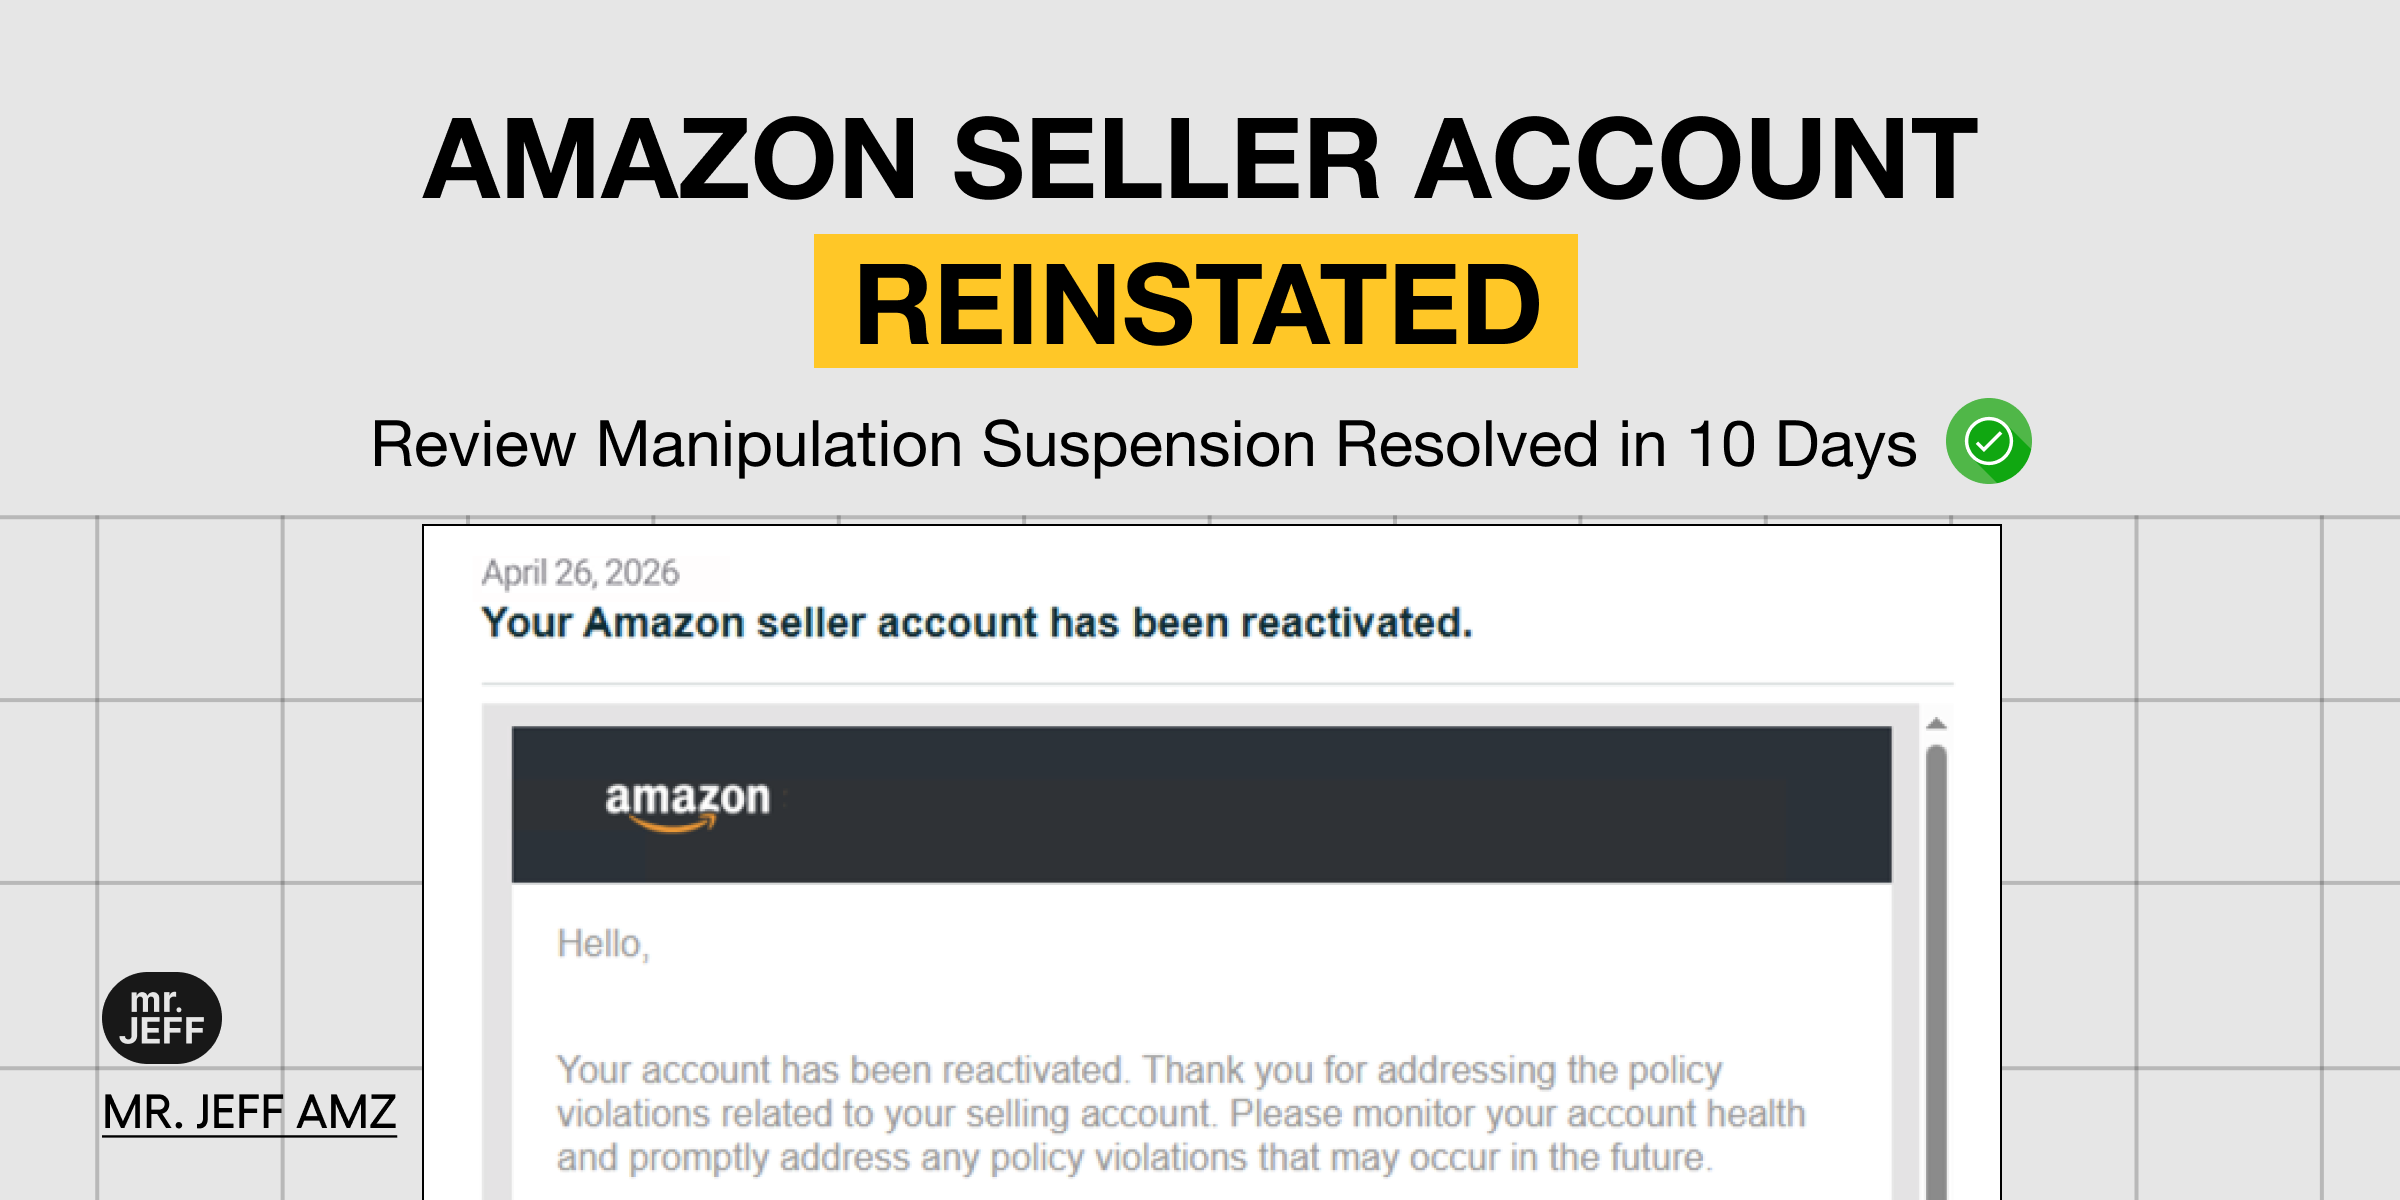Viewport: 2400px width, 1200px height.
Task: Click the Amazon logo in email header
Action: pos(688,805)
